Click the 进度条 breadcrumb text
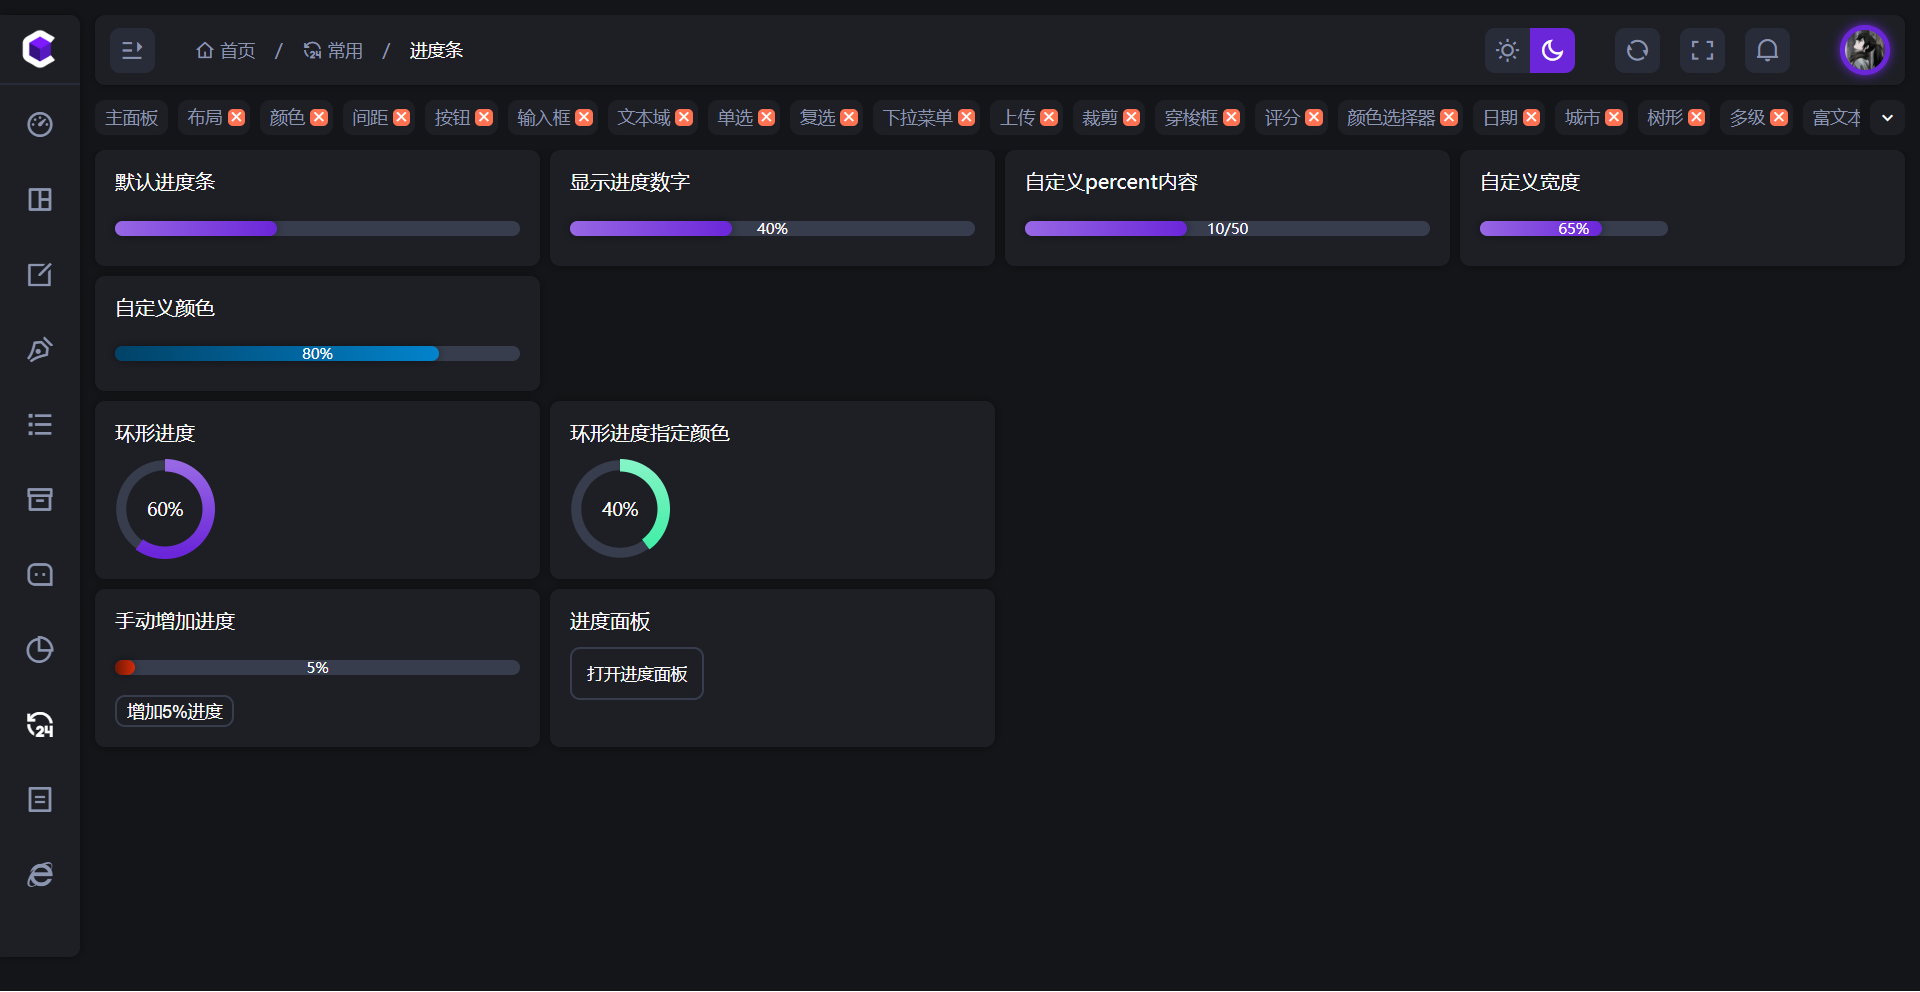Viewport: 1920px width, 992px height. (x=436, y=50)
